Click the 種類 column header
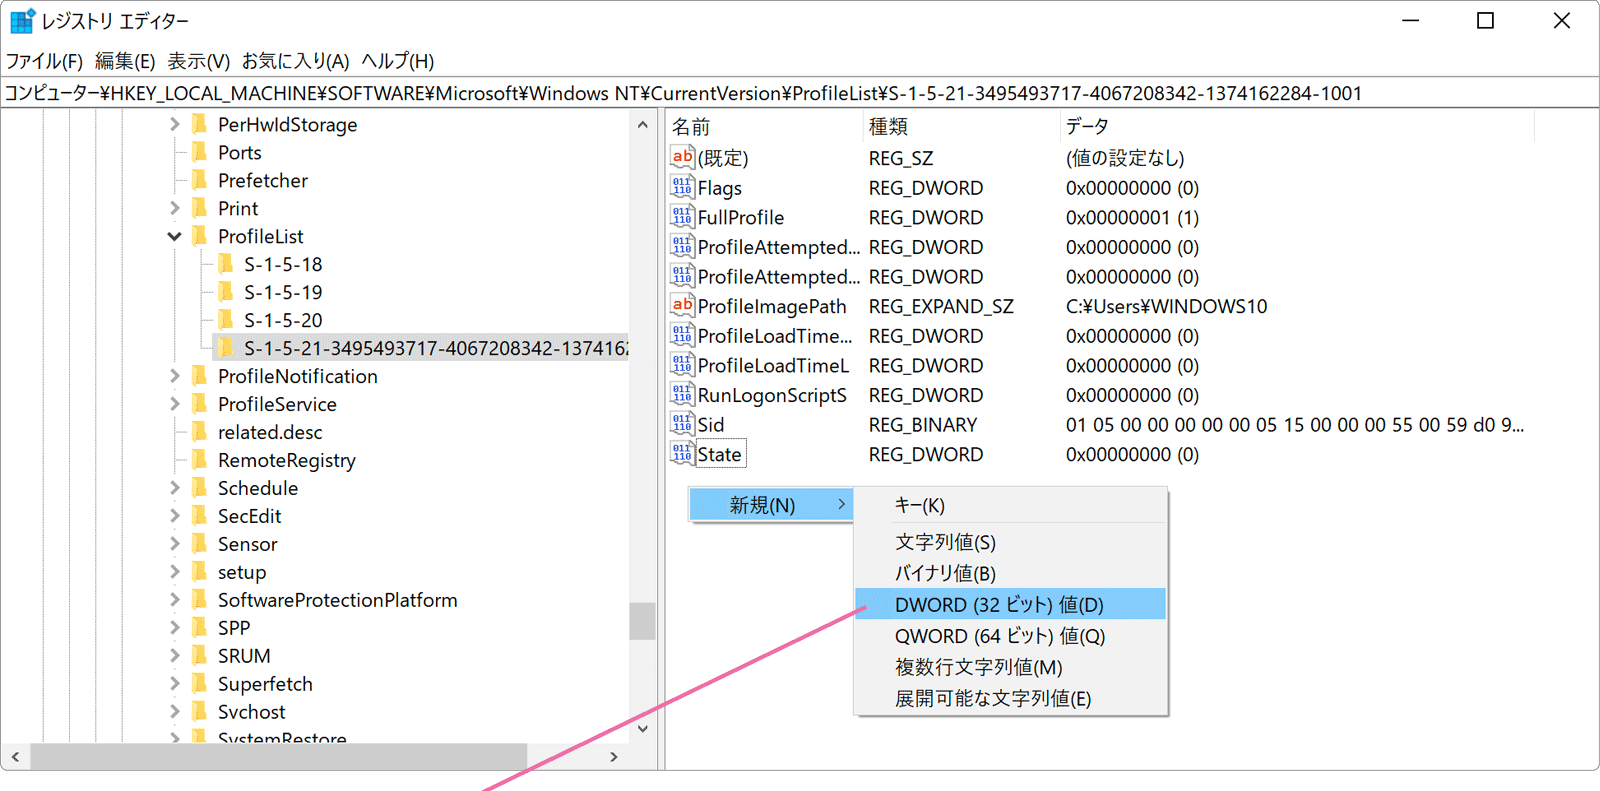The width and height of the screenshot is (1600, 791). pyautogui.click(x=961, y=127)
